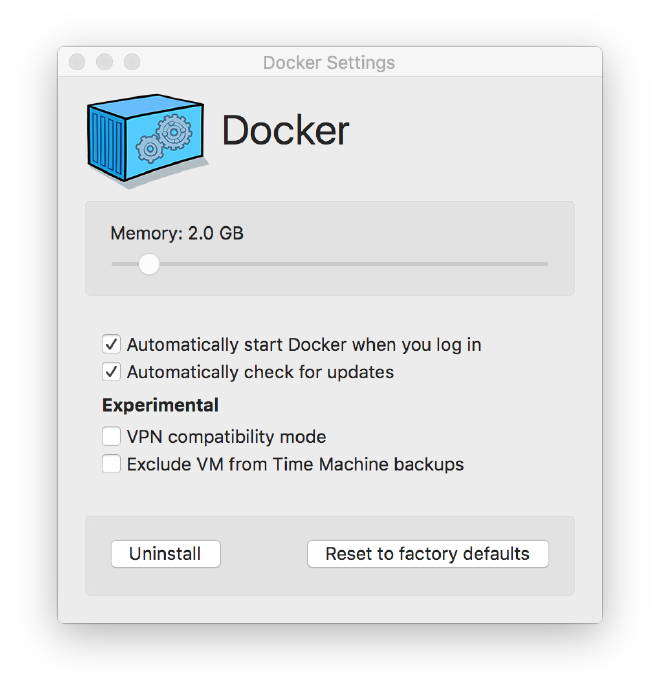The image size is (660, 692).
Task: Click the large Docker heading text
Action: 285,131
